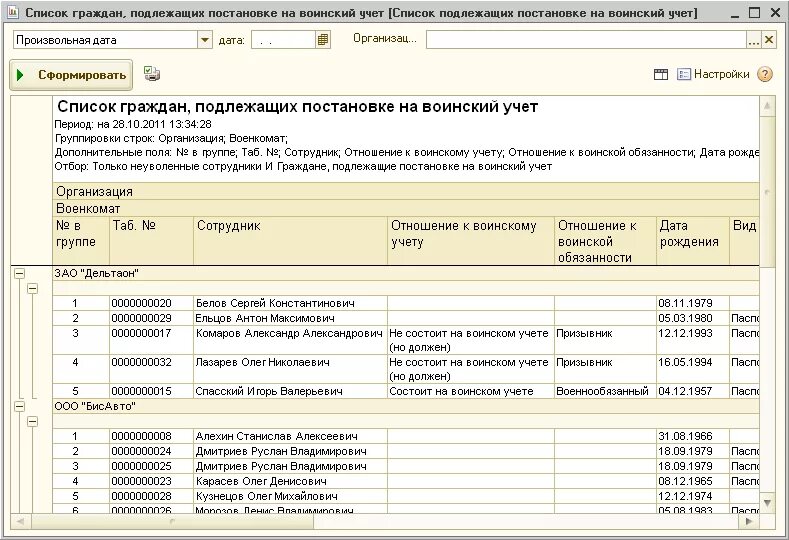Viewport: 789px width, 540px height.
Task: Maximize the report window
Action: (754, 13)
